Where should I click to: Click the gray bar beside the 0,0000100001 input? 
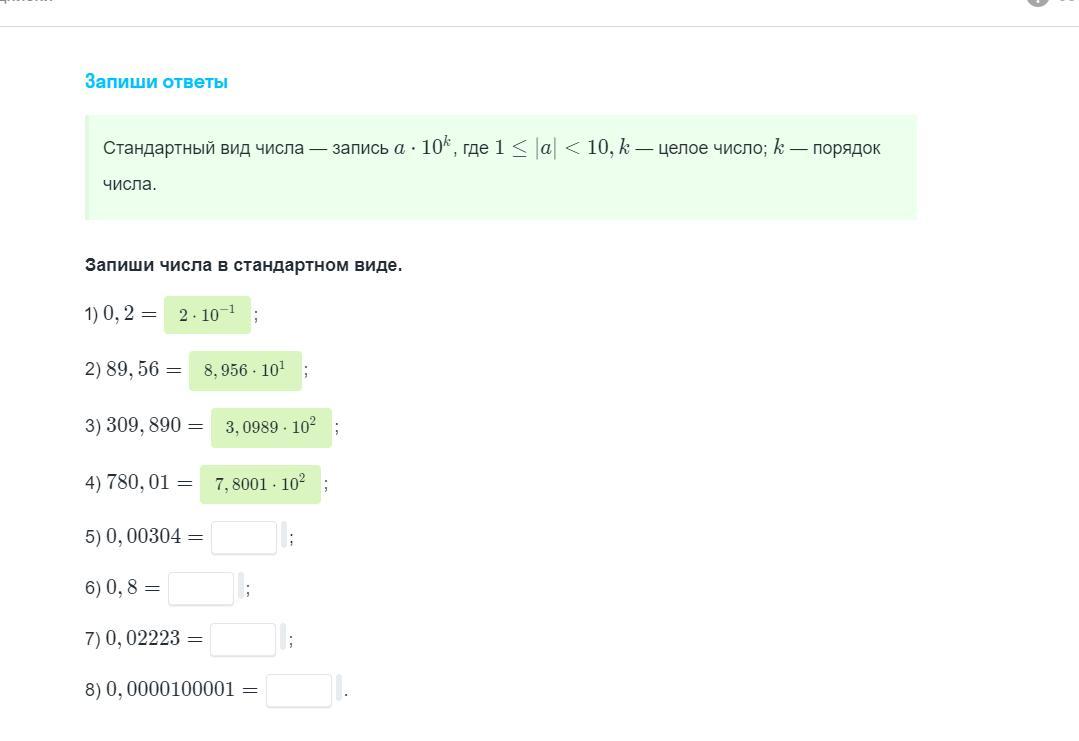(339, 688)
